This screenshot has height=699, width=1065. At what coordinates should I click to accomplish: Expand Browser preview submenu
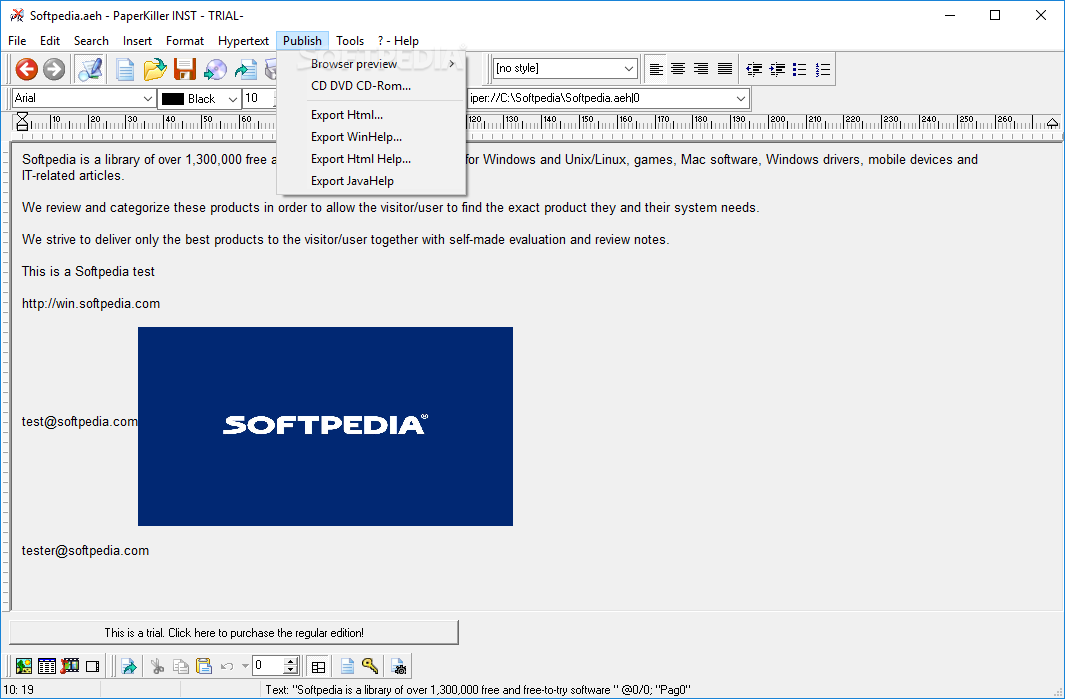click(372, 64)
